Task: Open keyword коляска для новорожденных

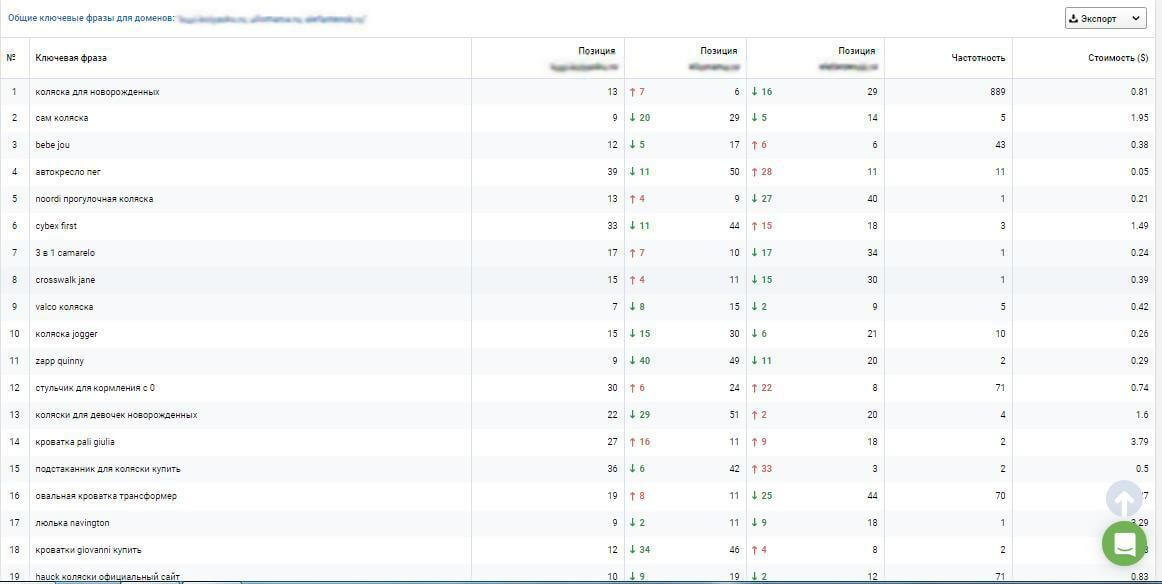Action: click(x=97, y=92)
